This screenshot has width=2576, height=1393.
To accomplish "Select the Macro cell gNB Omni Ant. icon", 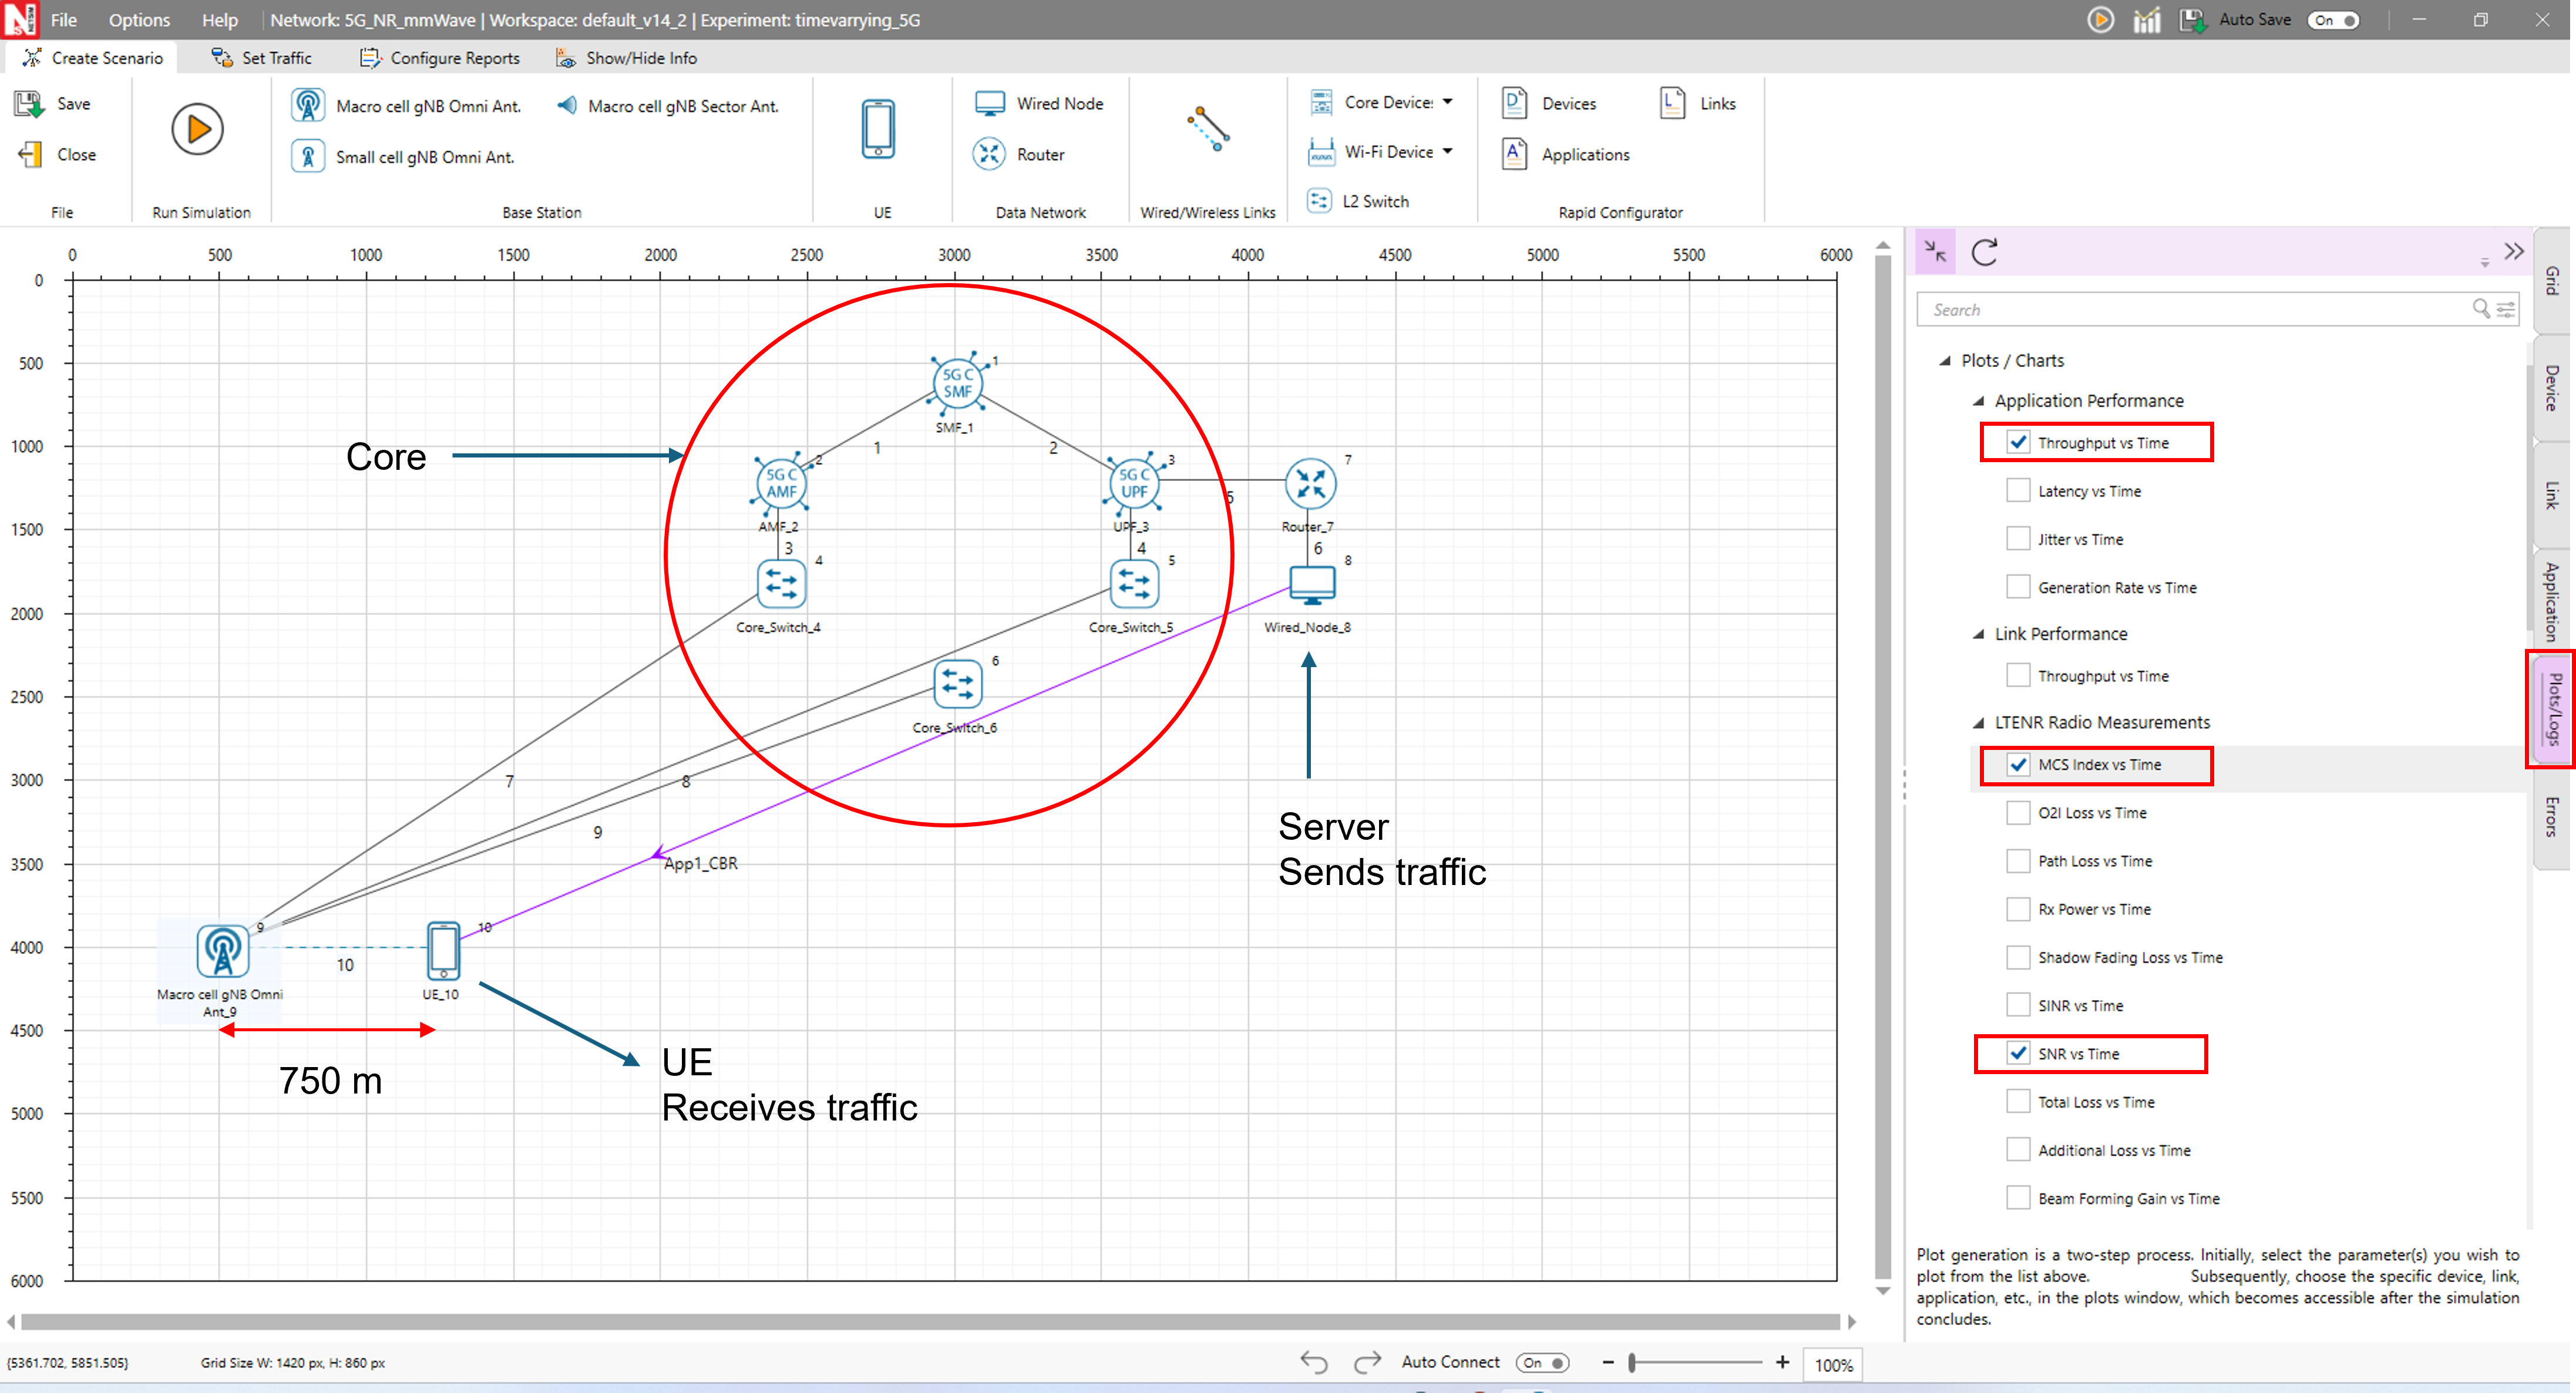I will (308, 105).
